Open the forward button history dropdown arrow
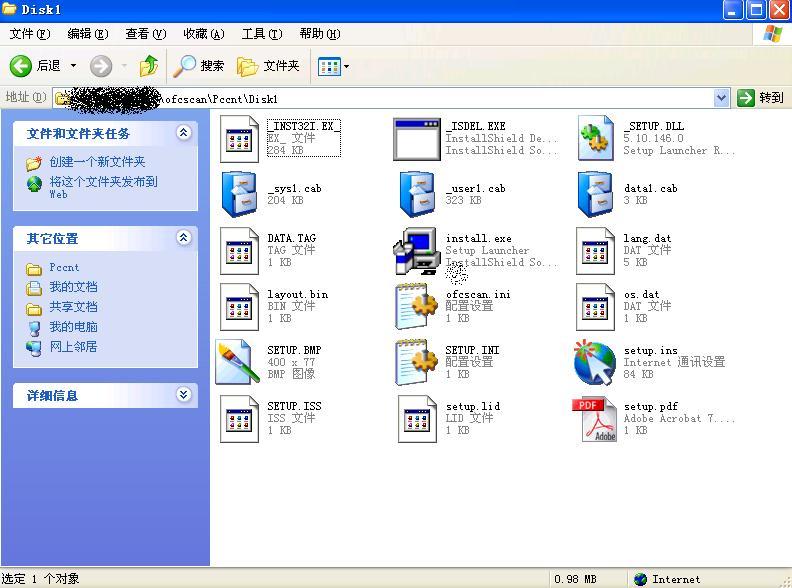The width and height of the screenshot is (792, 588). (124, 66)
